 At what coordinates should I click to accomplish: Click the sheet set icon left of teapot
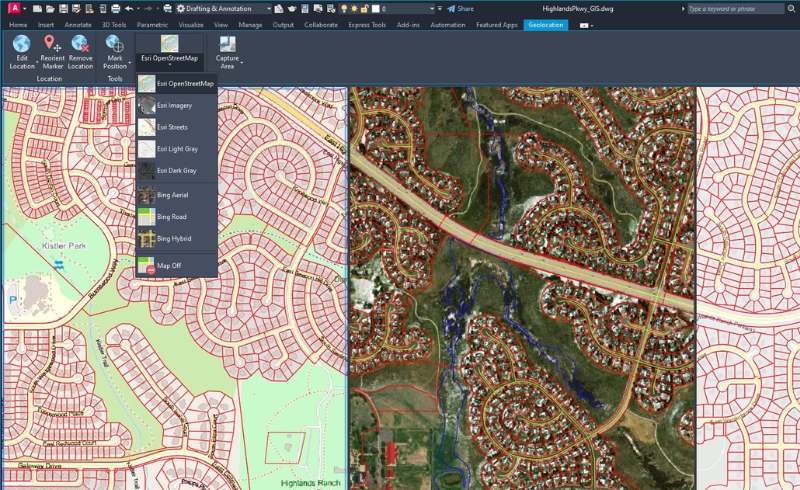tap(279, 9)
